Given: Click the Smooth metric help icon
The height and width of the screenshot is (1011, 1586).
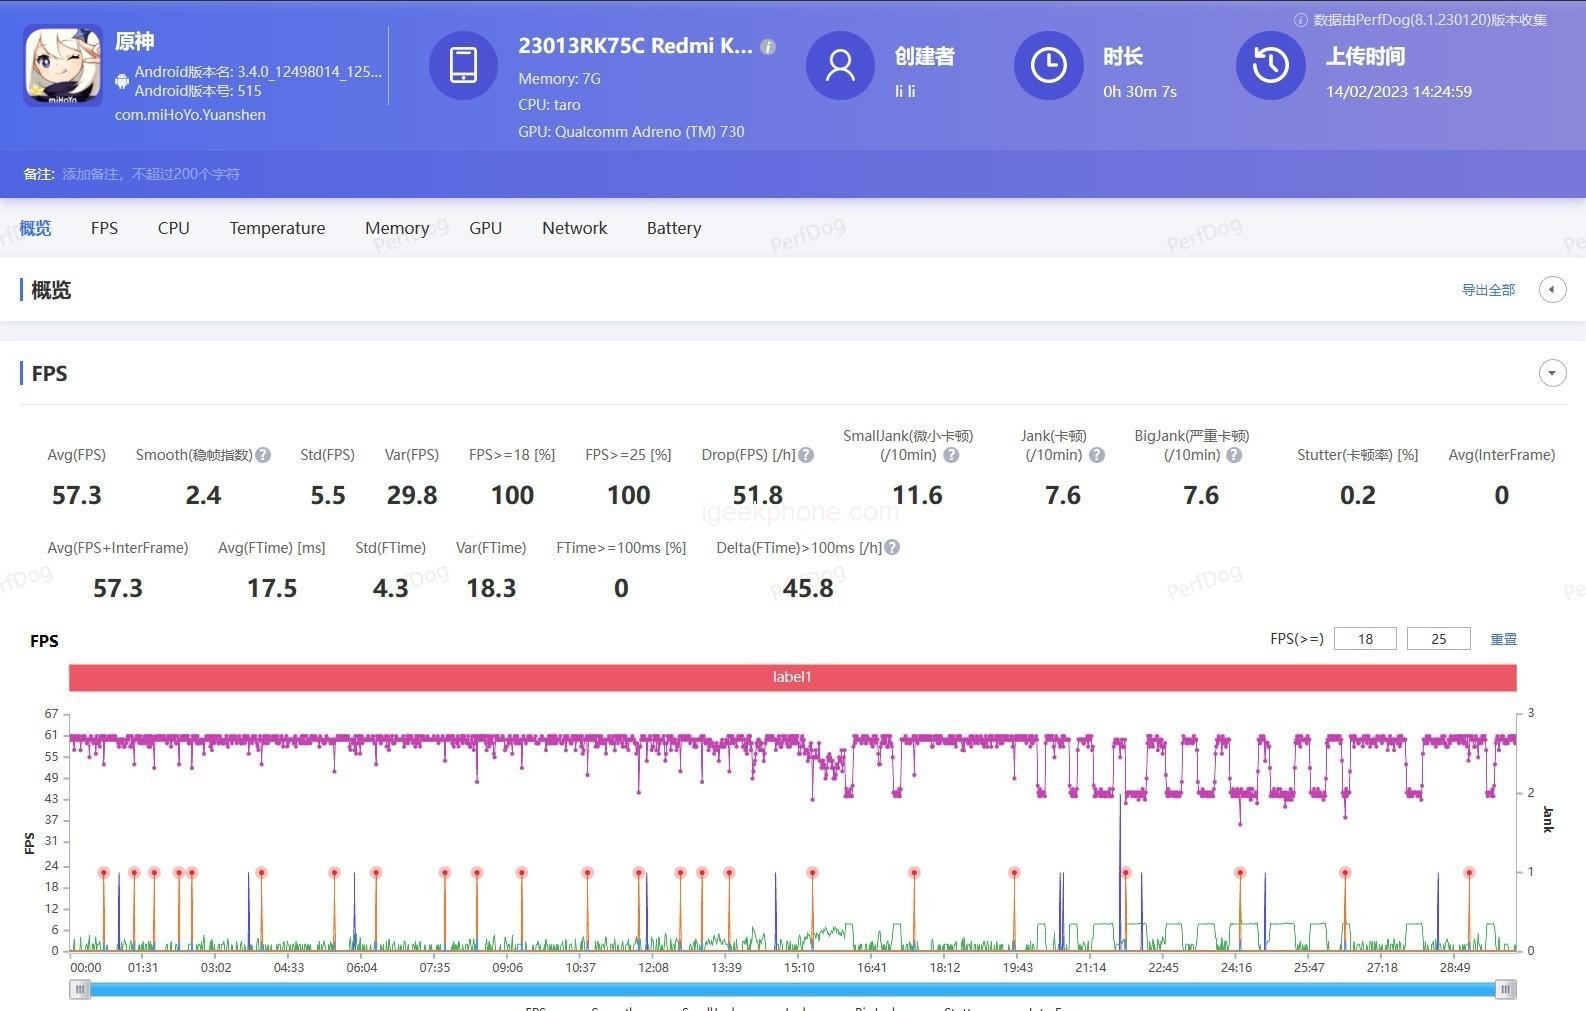Looking at the screenshot, I should click(x=263, y=455).
